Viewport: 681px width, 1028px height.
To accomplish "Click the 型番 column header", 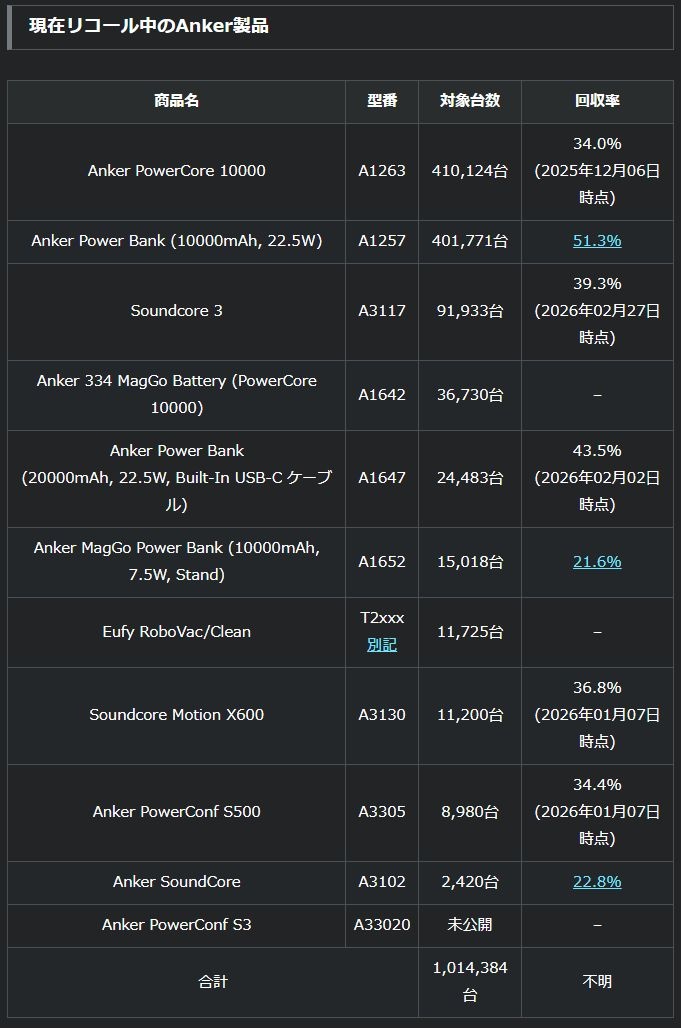I will (x=382, y=101).
